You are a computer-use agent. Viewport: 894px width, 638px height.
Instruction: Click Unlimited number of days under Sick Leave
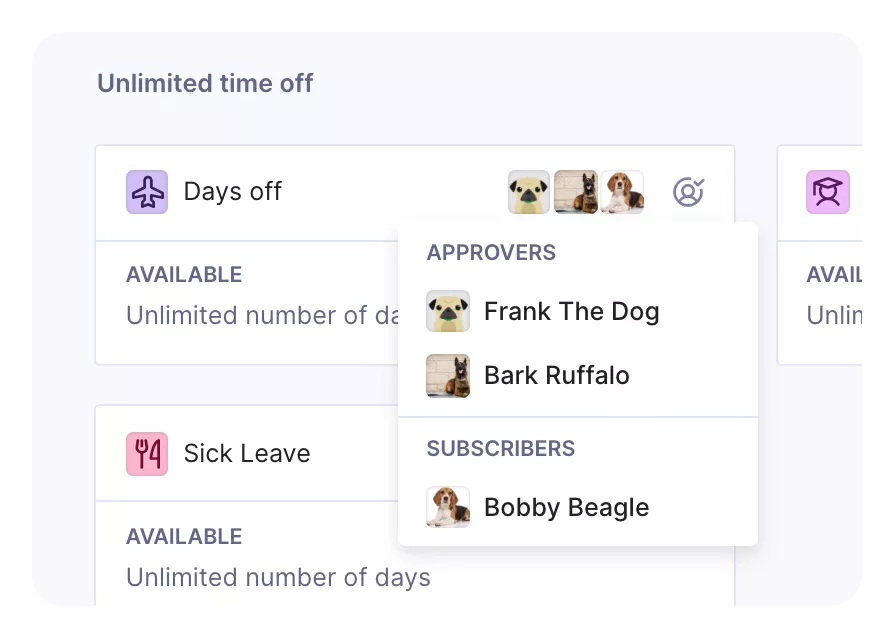pyautogui.click(x=278, y=578)
